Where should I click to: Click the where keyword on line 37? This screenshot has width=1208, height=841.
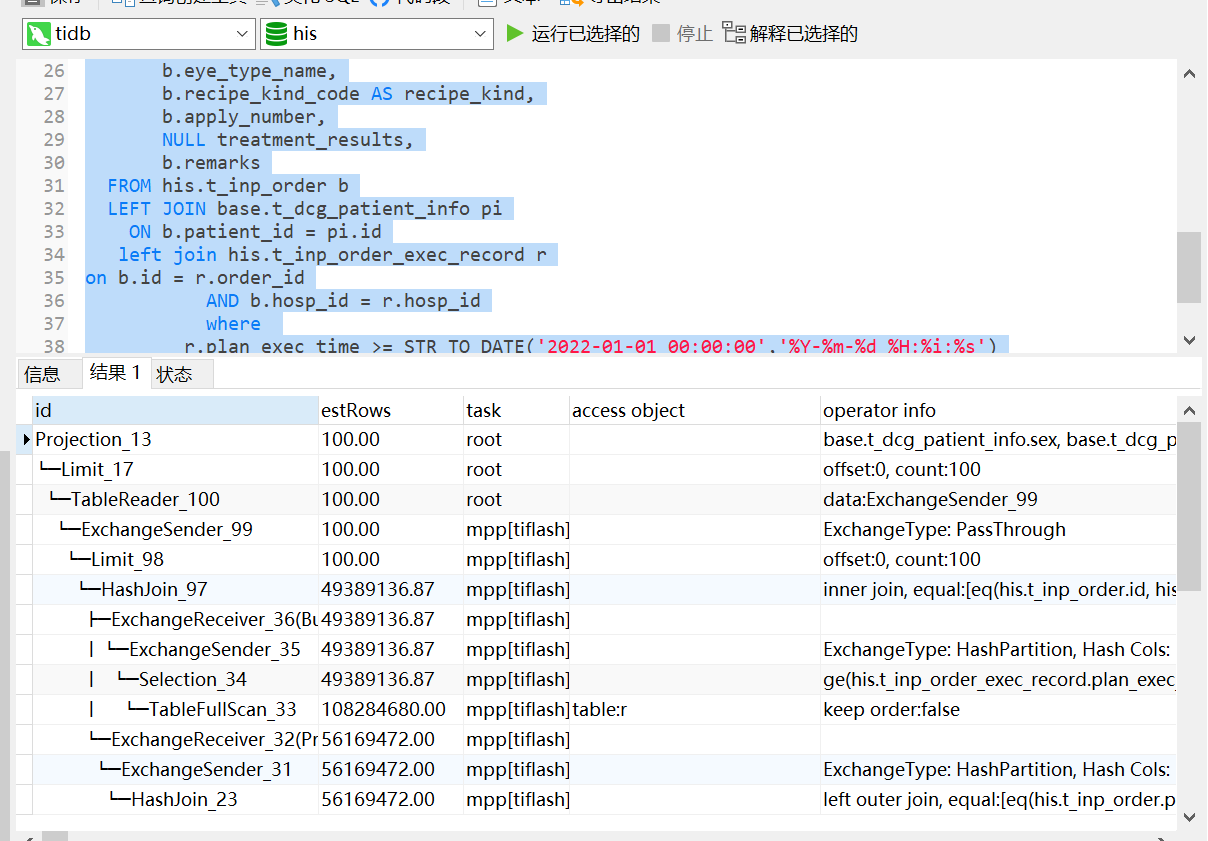[x=233, y=324]
